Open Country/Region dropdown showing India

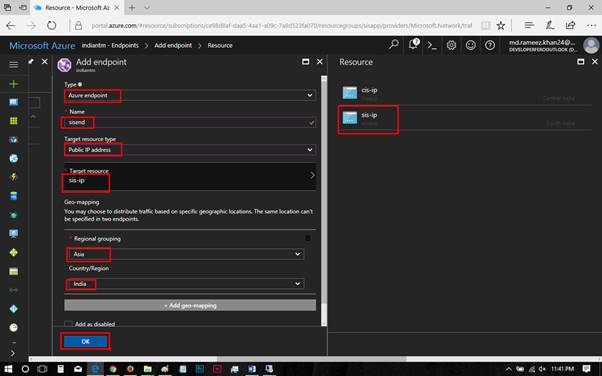(186, 284)
